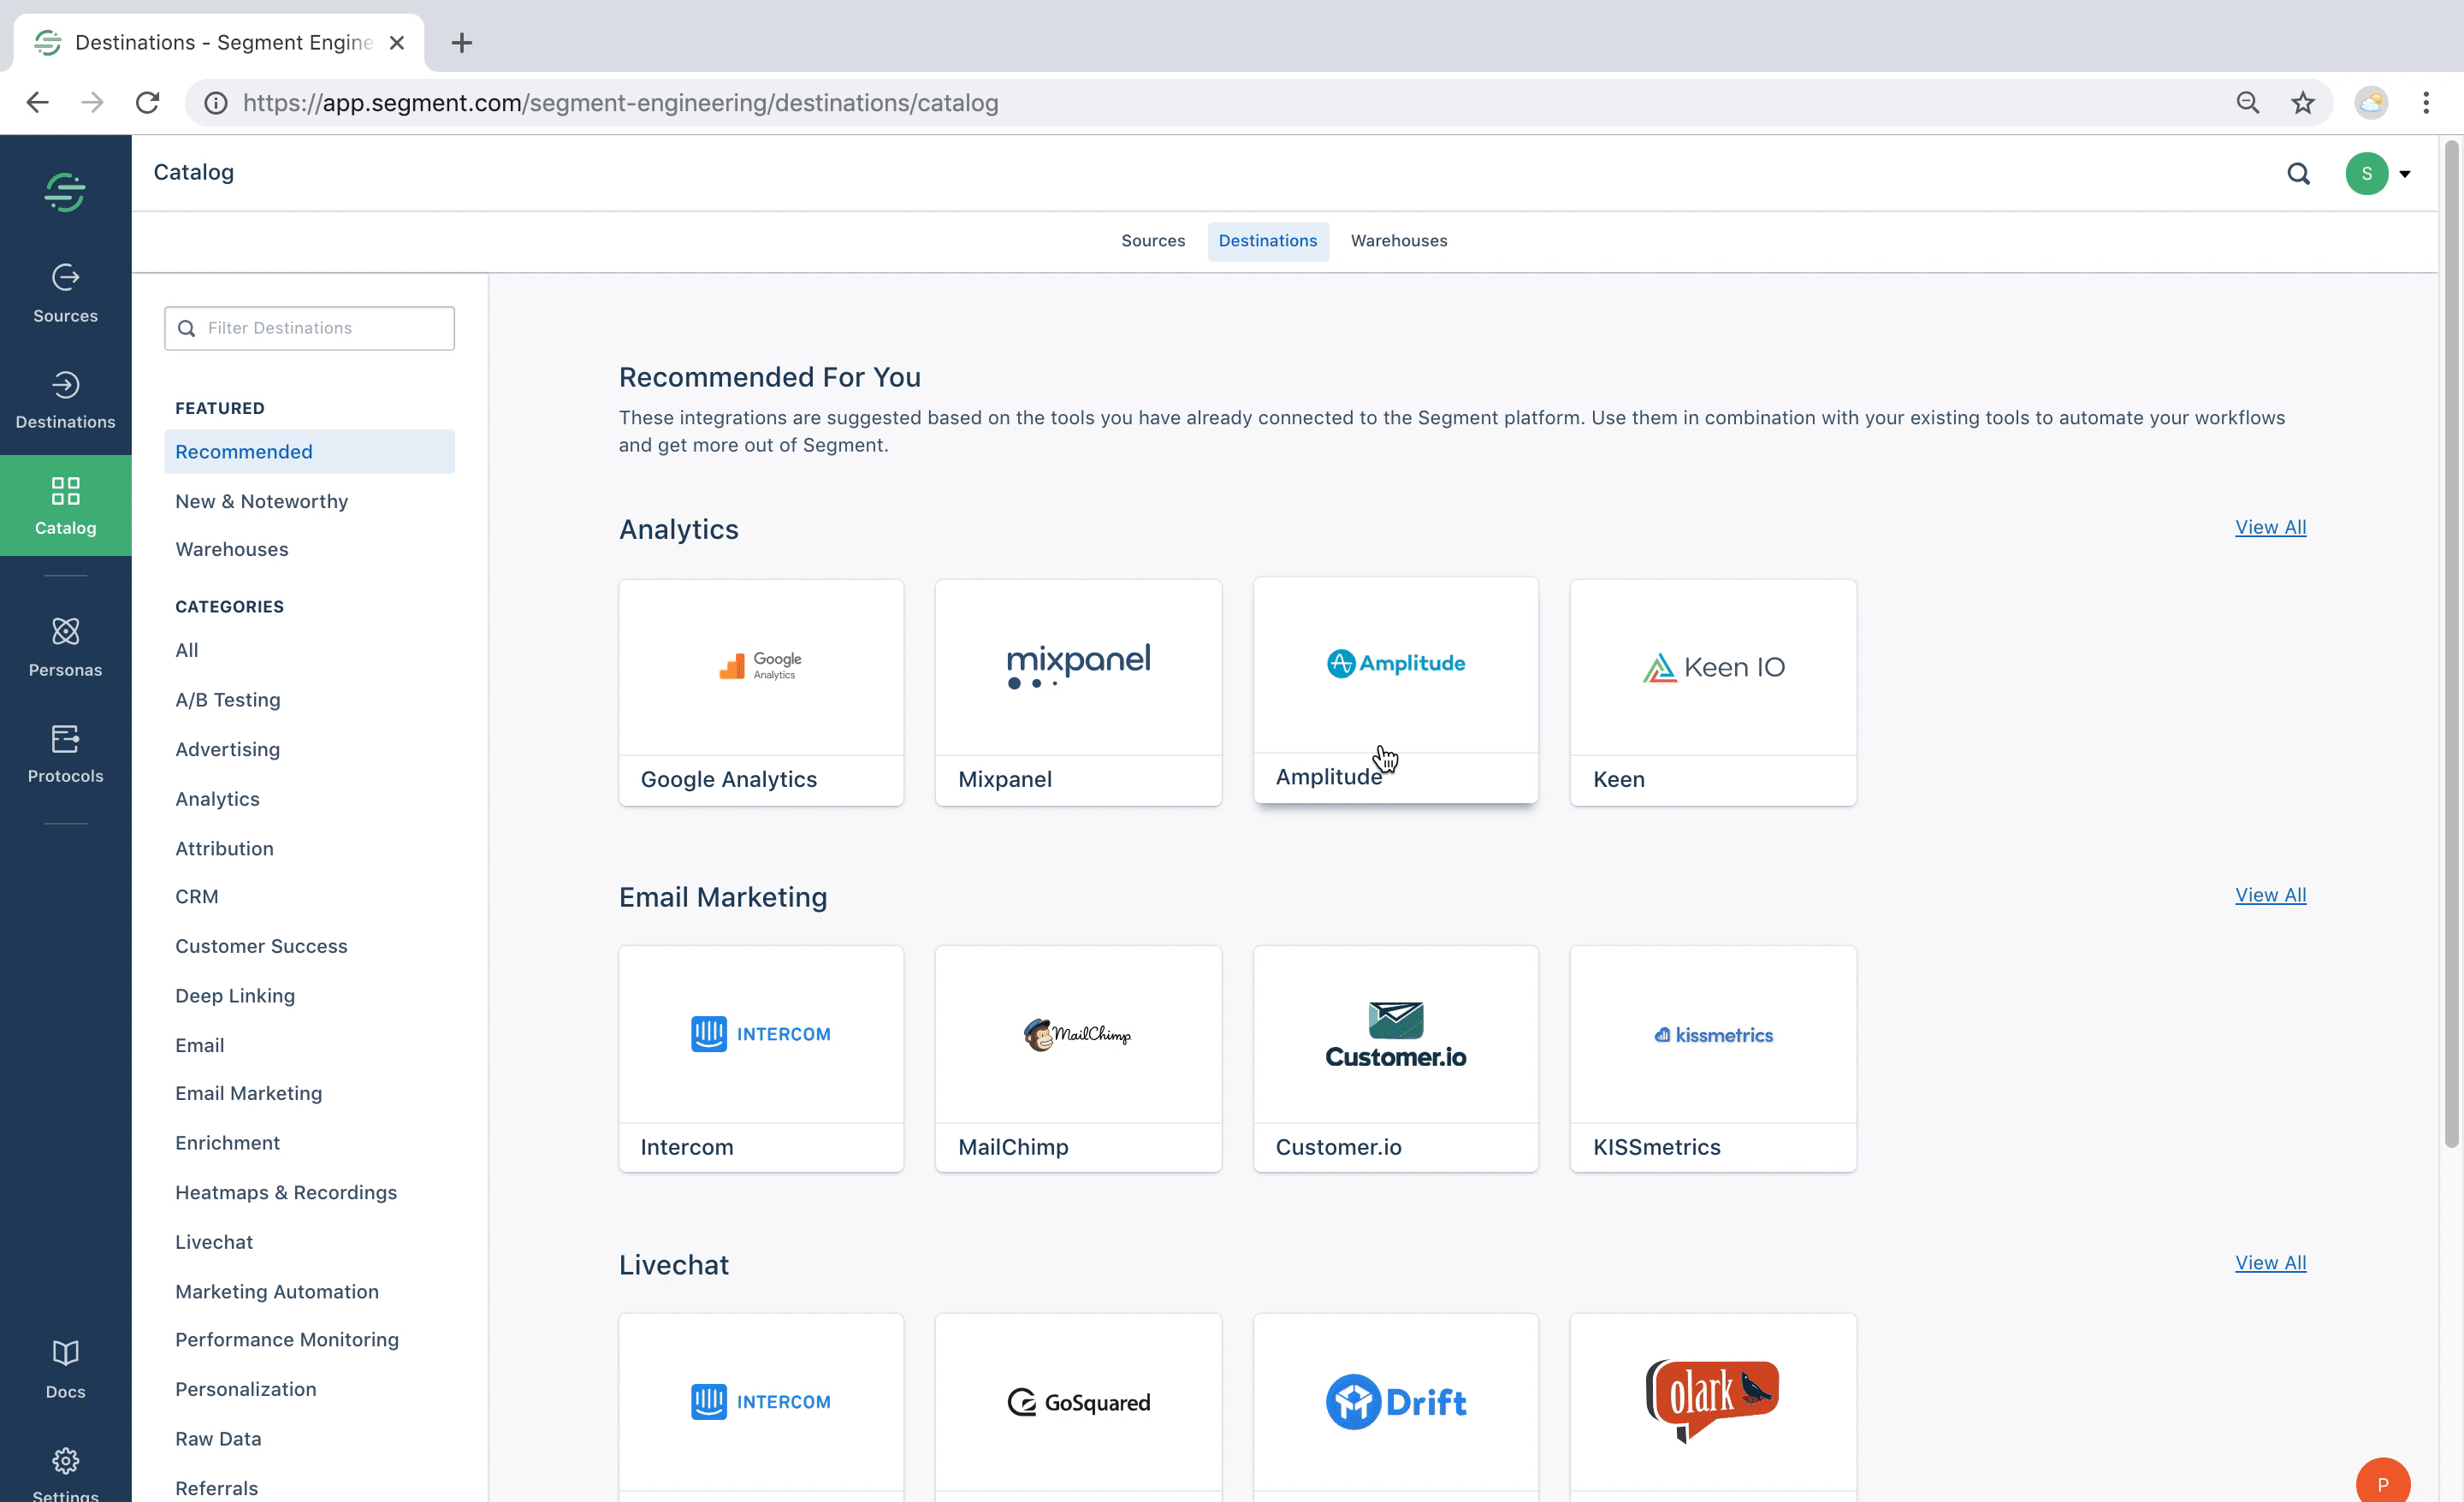Click the search magnifier in Catalog header
Screen dimensions: 2464x1502
2298,174
